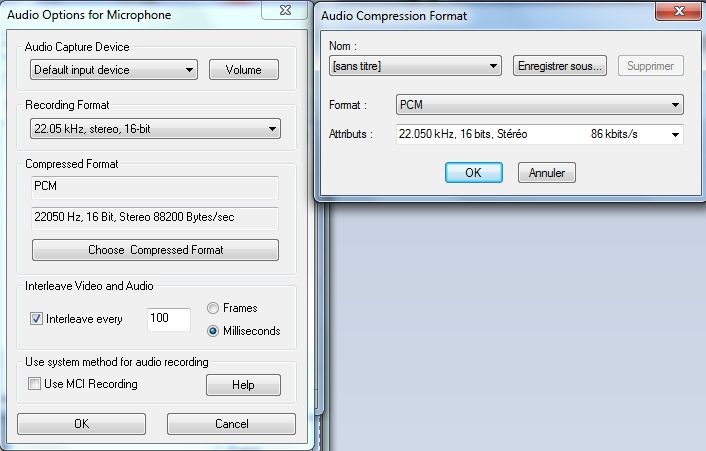Confirm with OK in Audio Options dialog
This screenshot has width=706, height=451.
81,424
